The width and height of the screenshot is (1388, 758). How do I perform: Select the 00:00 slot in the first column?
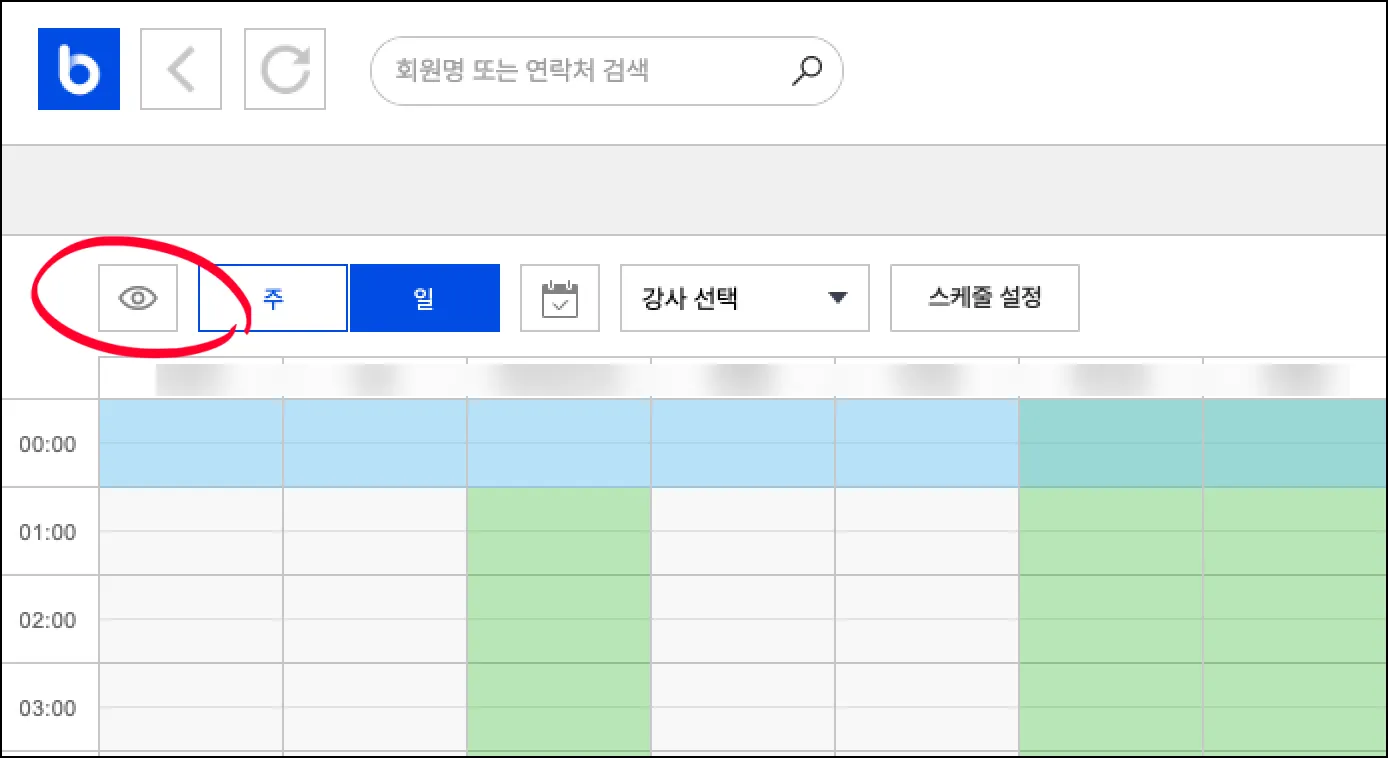(191, 443)
